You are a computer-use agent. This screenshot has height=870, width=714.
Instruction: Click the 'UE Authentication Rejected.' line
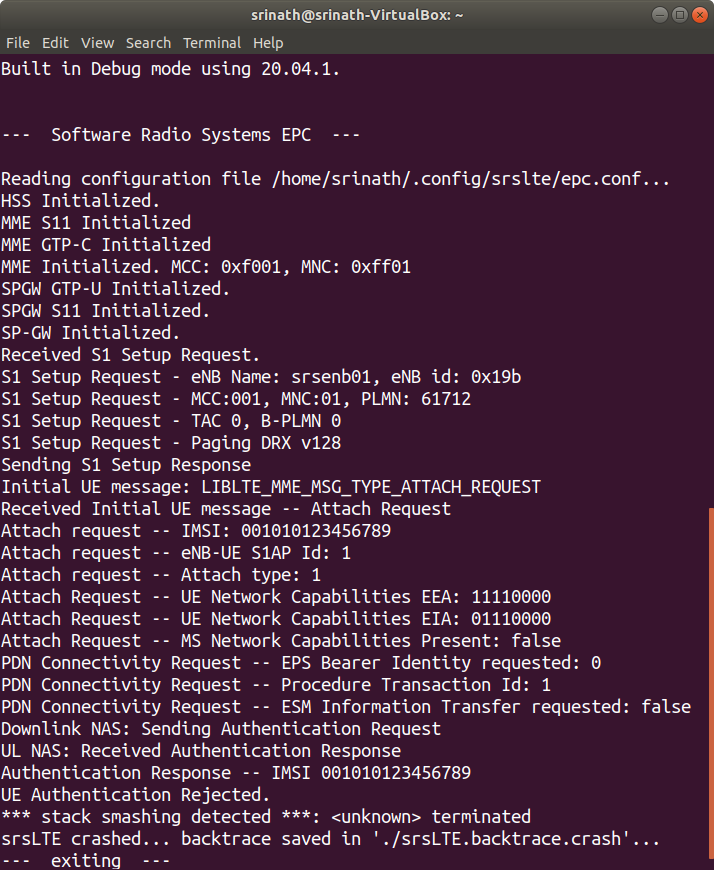coord(135,795)
